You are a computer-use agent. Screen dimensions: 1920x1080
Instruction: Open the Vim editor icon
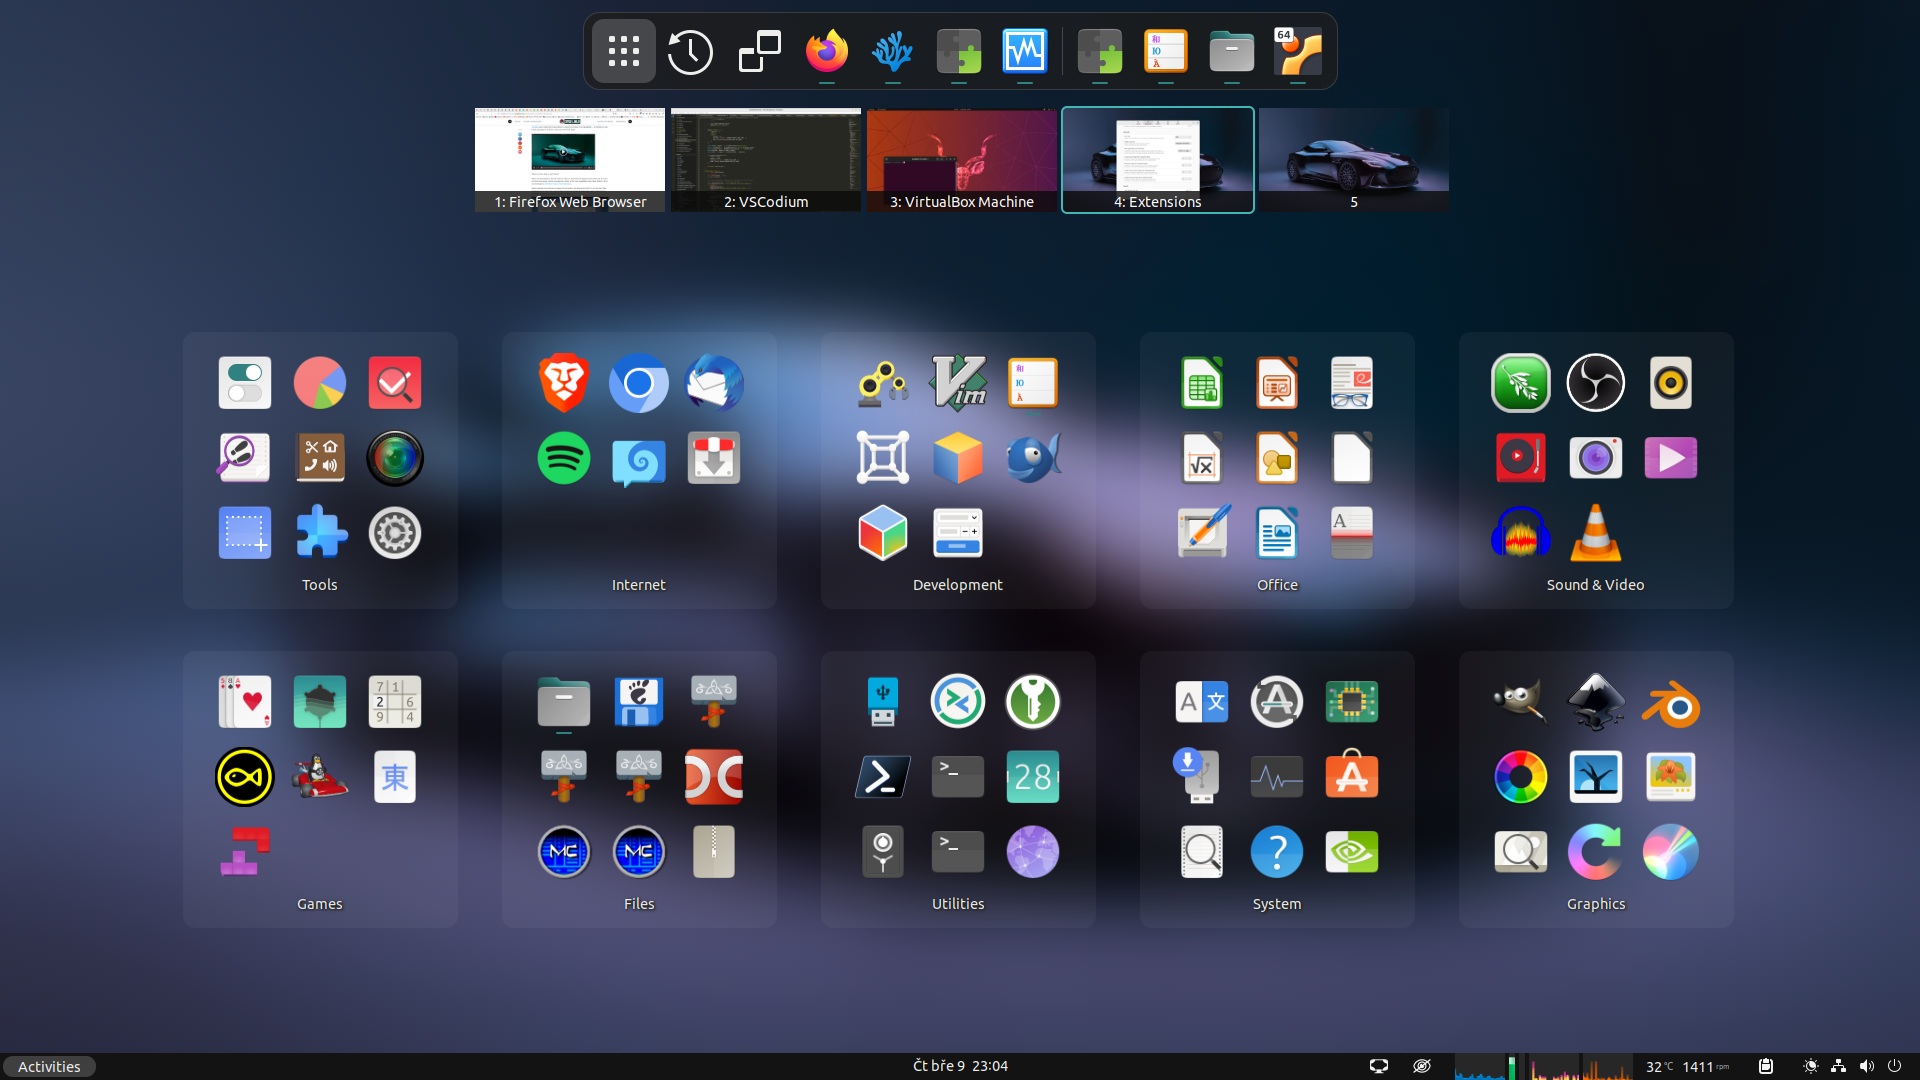pos(957,383)
